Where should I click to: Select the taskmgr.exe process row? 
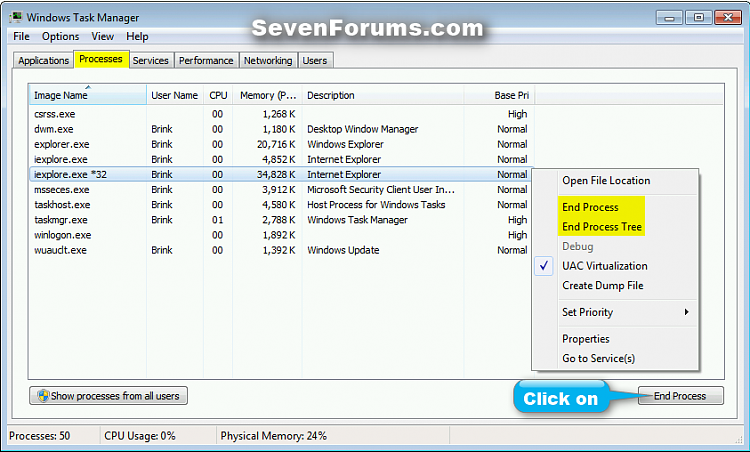pyautogui.click(x=281, y=220)
